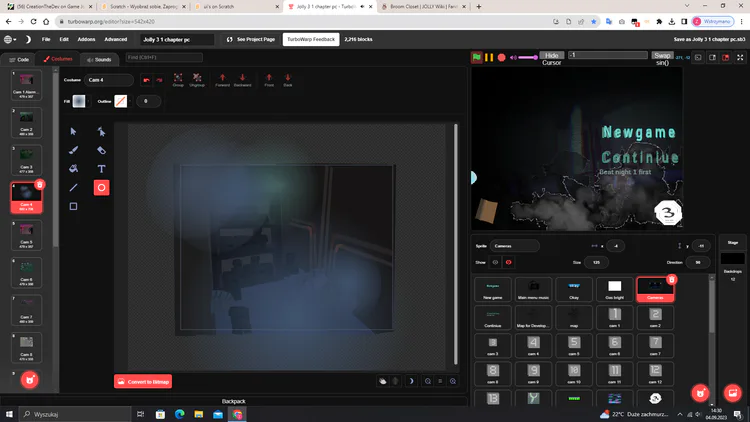This screenshot has height=422, width=750.
Task: Select the Reshape tool
Action: click(x=101, y=131)
